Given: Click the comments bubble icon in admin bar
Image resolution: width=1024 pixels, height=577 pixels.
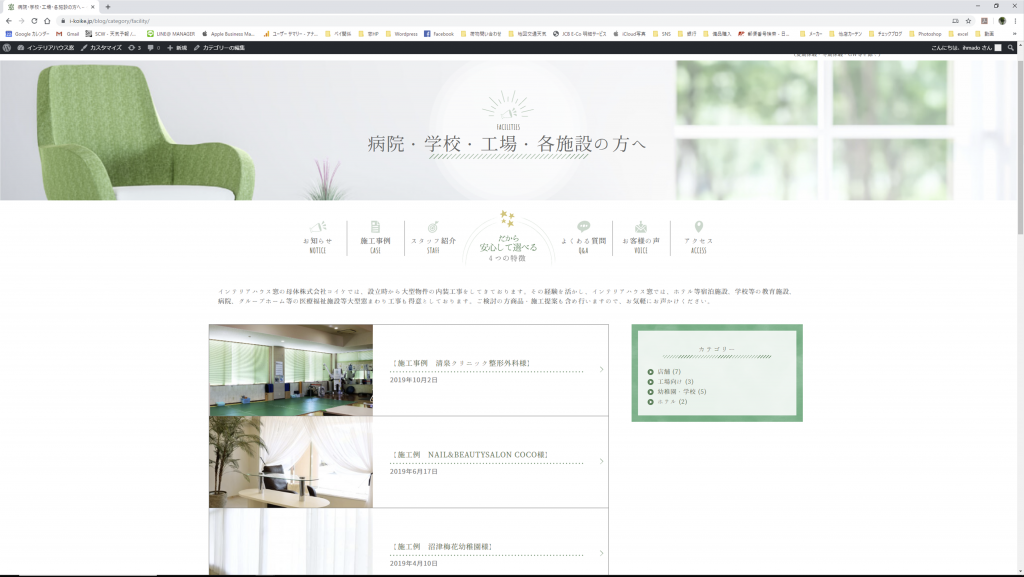Looking at the screenshot, I should 153,48.
